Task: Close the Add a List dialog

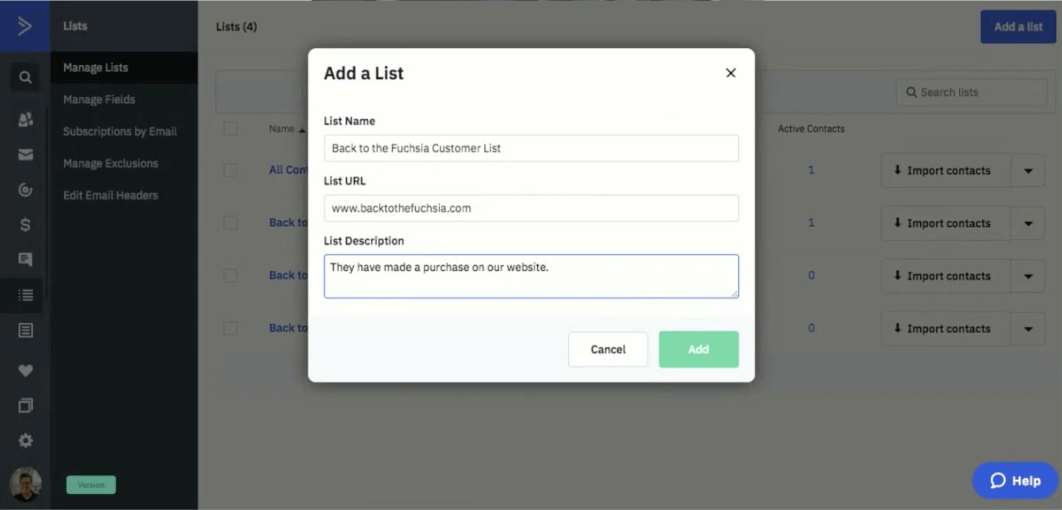Action: click(x=731, y=73)
